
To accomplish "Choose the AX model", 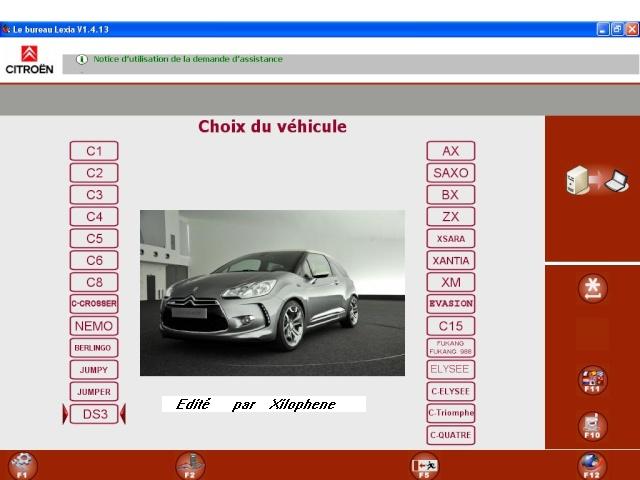I will click(x=451, y=151).
